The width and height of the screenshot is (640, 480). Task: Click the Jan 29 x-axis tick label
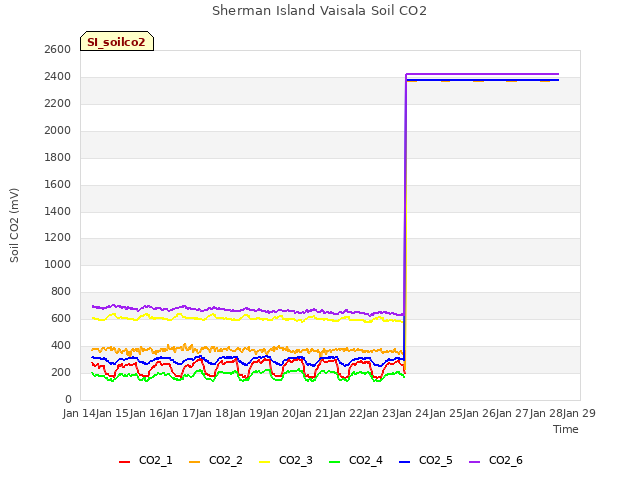tap(579, 413)
